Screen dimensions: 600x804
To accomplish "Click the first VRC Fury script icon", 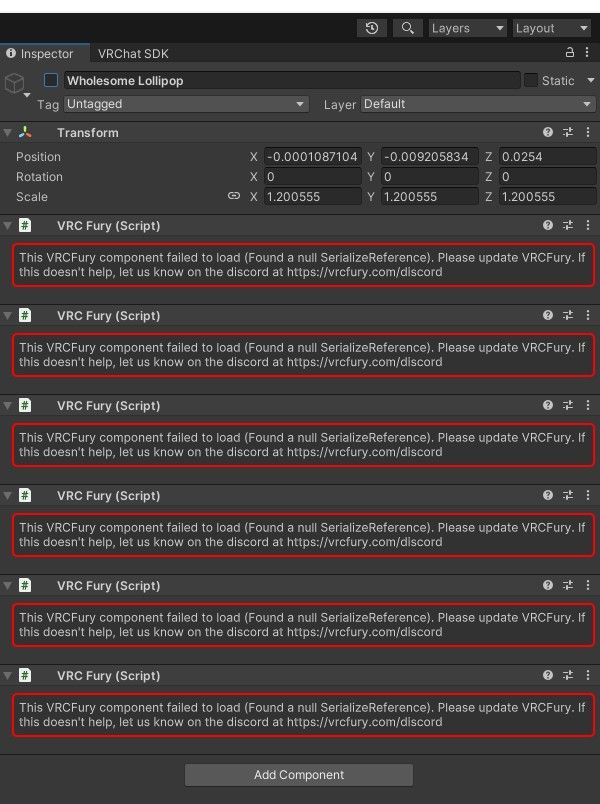I will click(25, 225).
